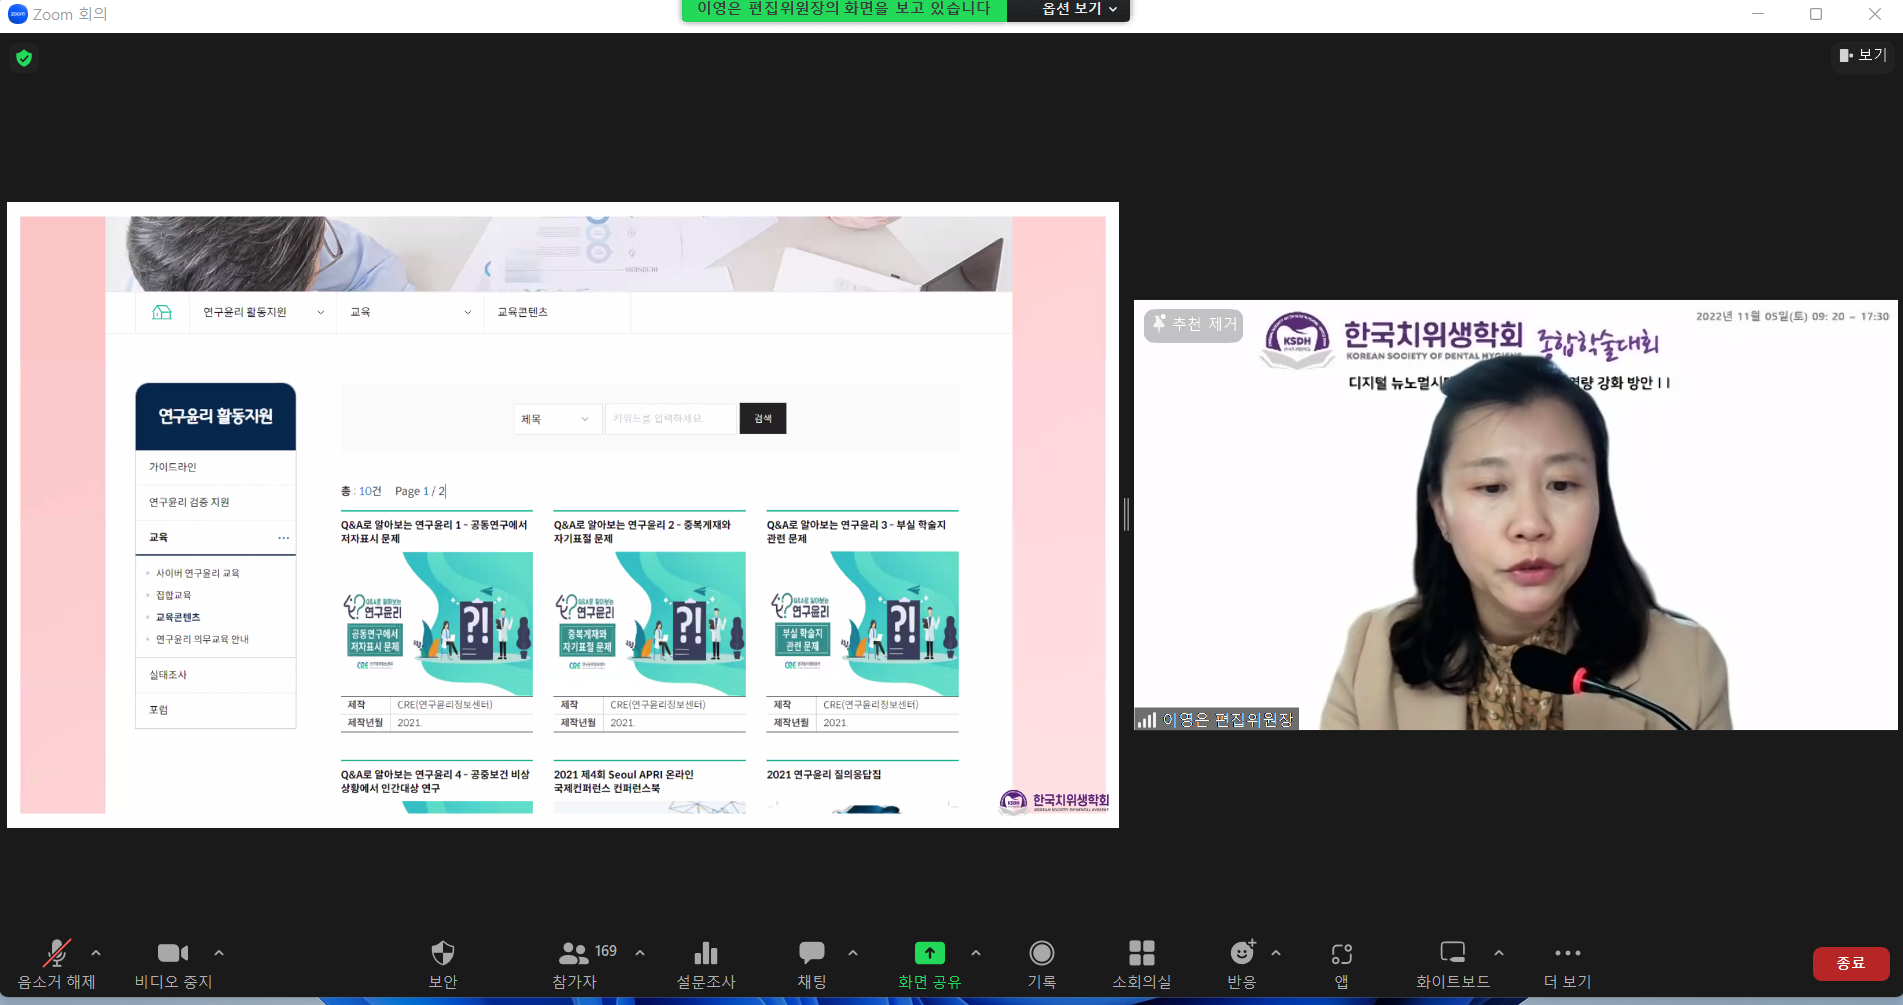Open Reactions (반응) smiley icon
The width and height of the screenshot is (1903, 1005).
pos(1241,954)
